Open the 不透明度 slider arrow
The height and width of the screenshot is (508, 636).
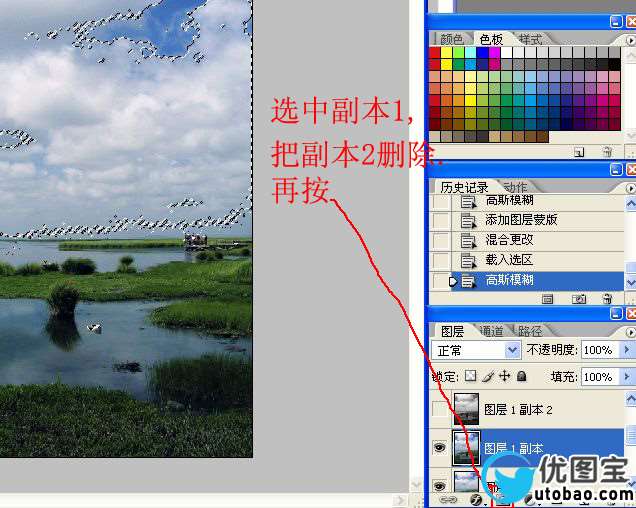click(x=626, y=349)
